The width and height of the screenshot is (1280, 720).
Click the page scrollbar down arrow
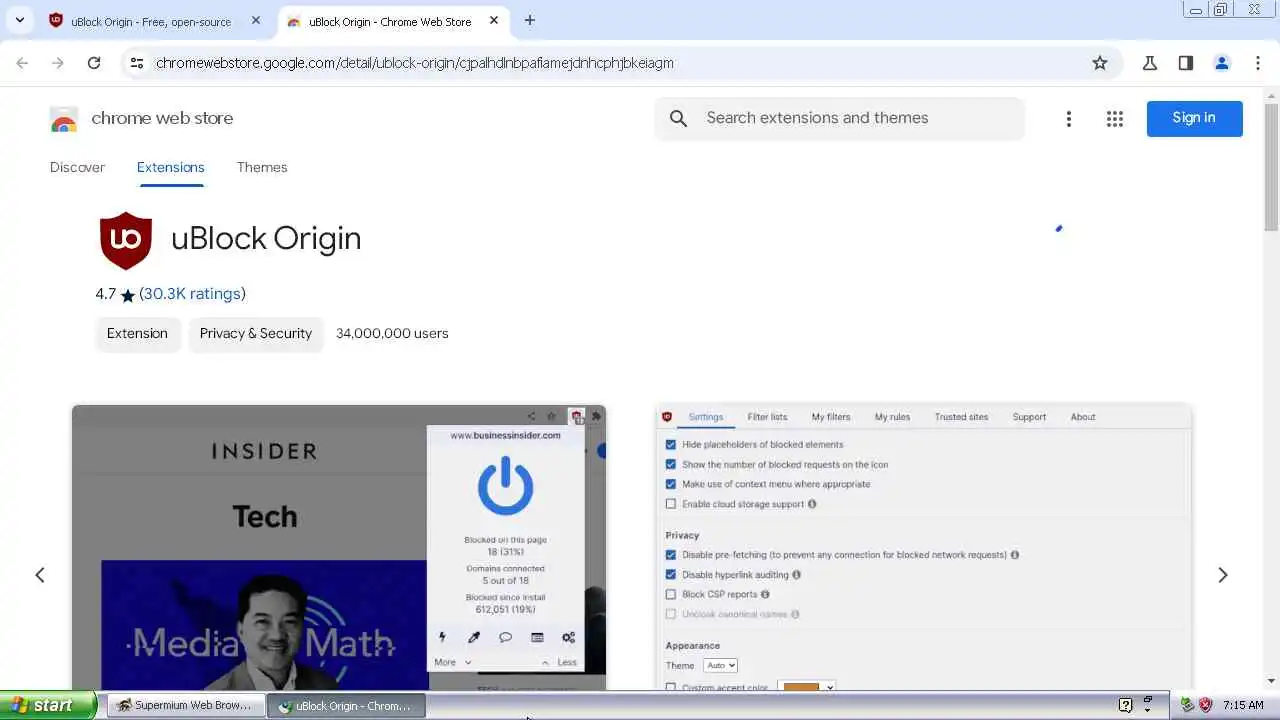click(1271, 681)
